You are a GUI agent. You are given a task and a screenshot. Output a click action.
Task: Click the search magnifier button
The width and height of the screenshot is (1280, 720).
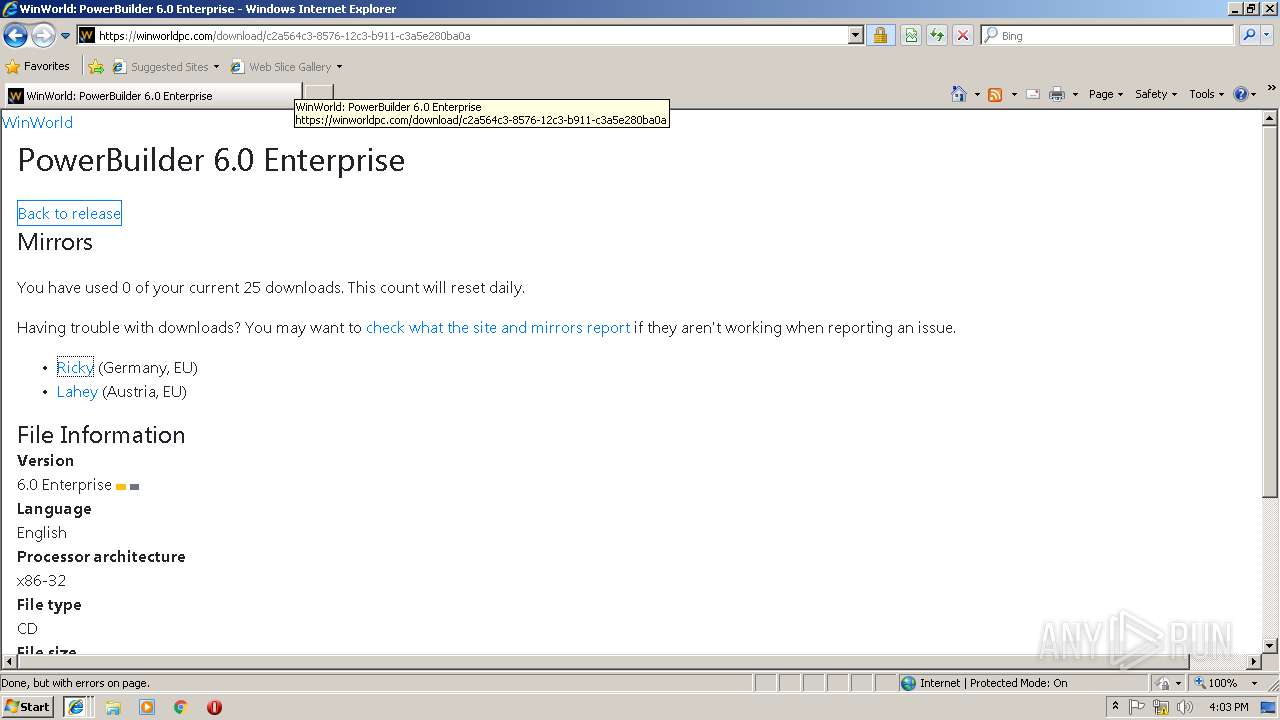pos(1249,35)
